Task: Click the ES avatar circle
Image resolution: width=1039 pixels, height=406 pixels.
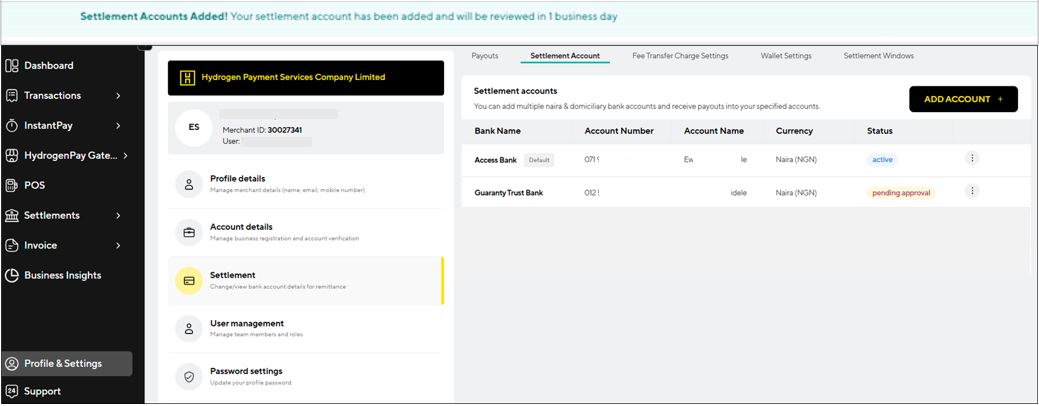Action: click(194, 128)
